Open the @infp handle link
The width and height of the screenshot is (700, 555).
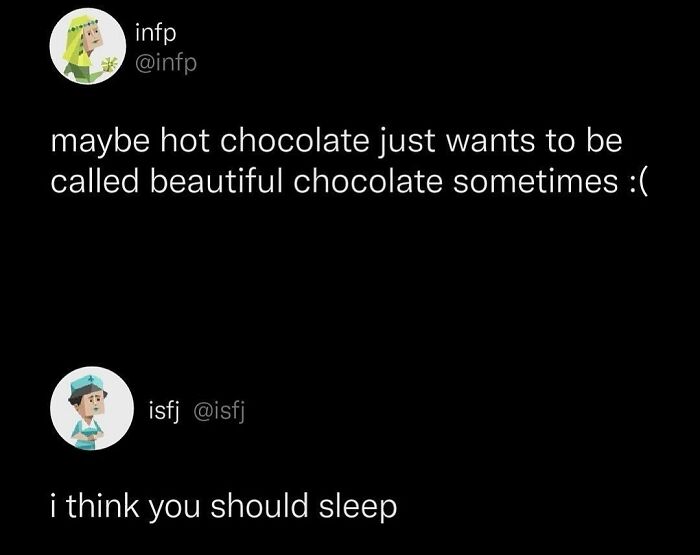[x=165, y=63]
